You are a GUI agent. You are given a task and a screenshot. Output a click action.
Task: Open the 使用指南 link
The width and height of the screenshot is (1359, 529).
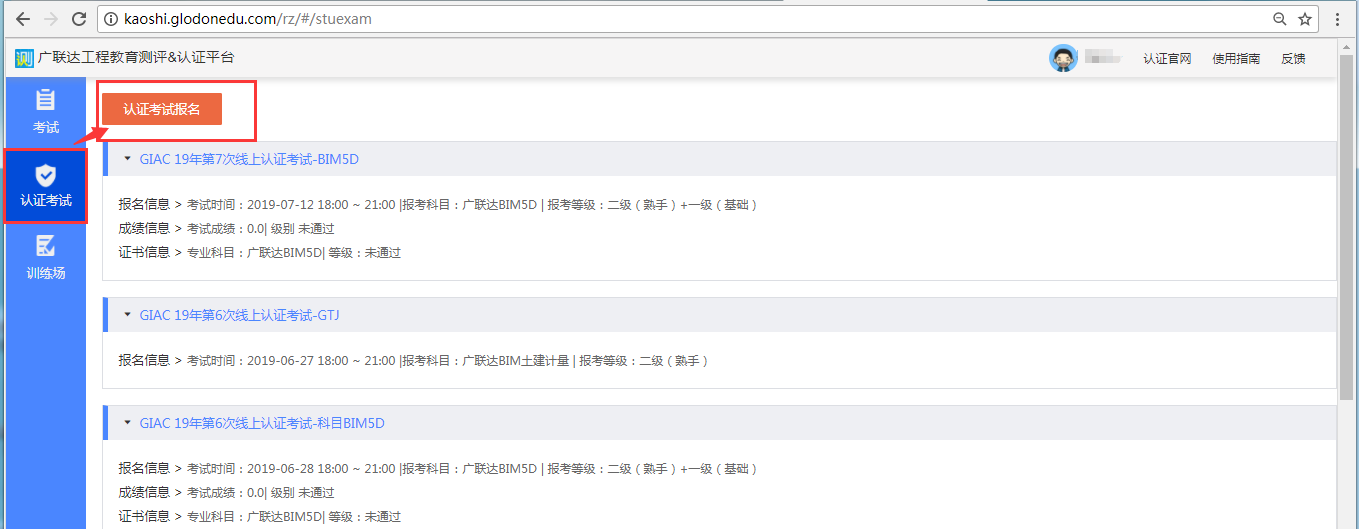click(1236, 59)
